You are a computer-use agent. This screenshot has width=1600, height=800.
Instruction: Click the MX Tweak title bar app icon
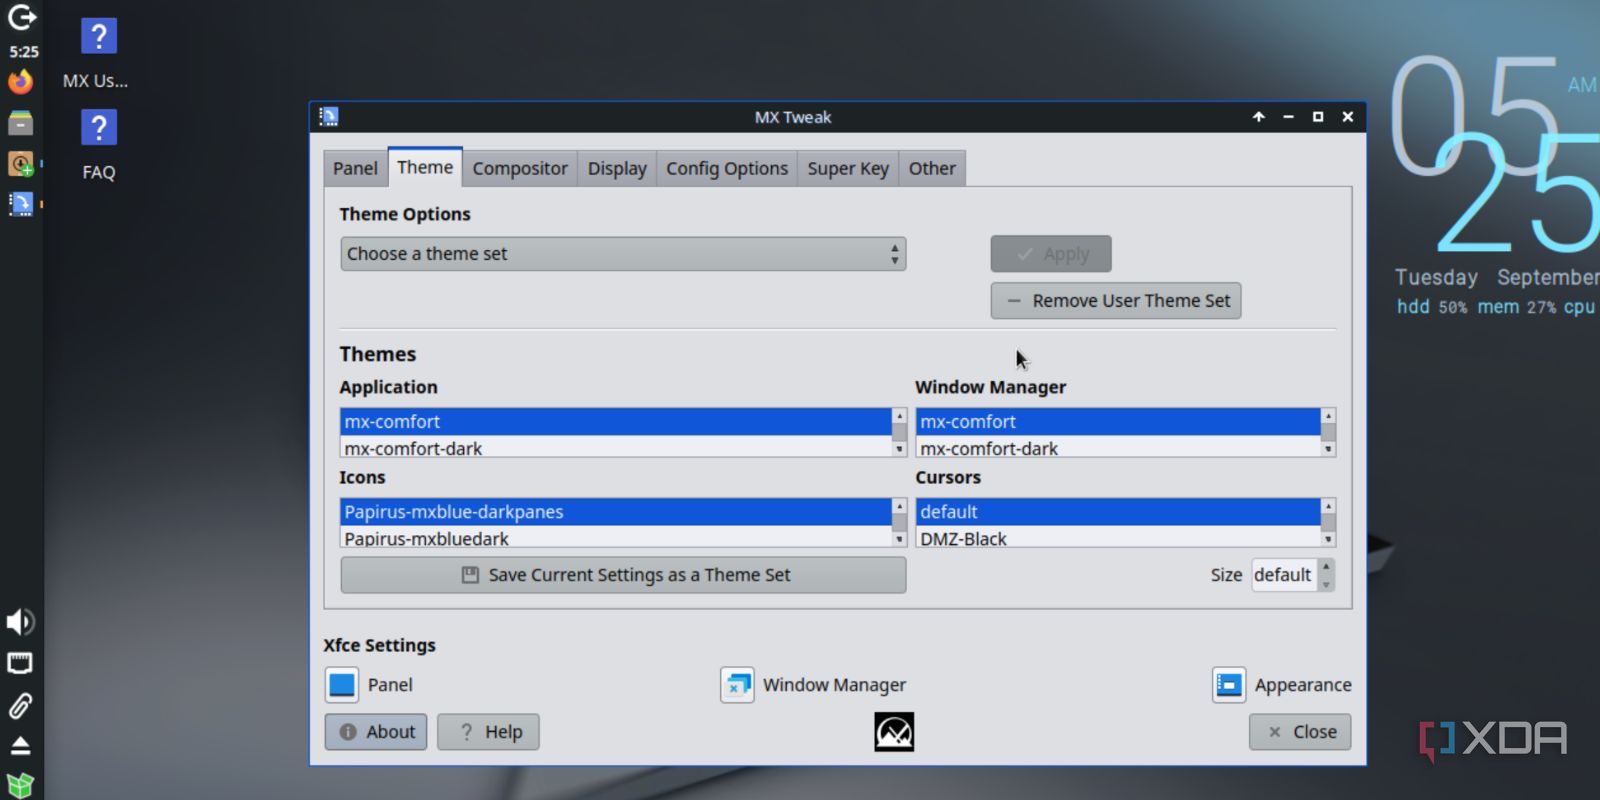click(328, 117)
